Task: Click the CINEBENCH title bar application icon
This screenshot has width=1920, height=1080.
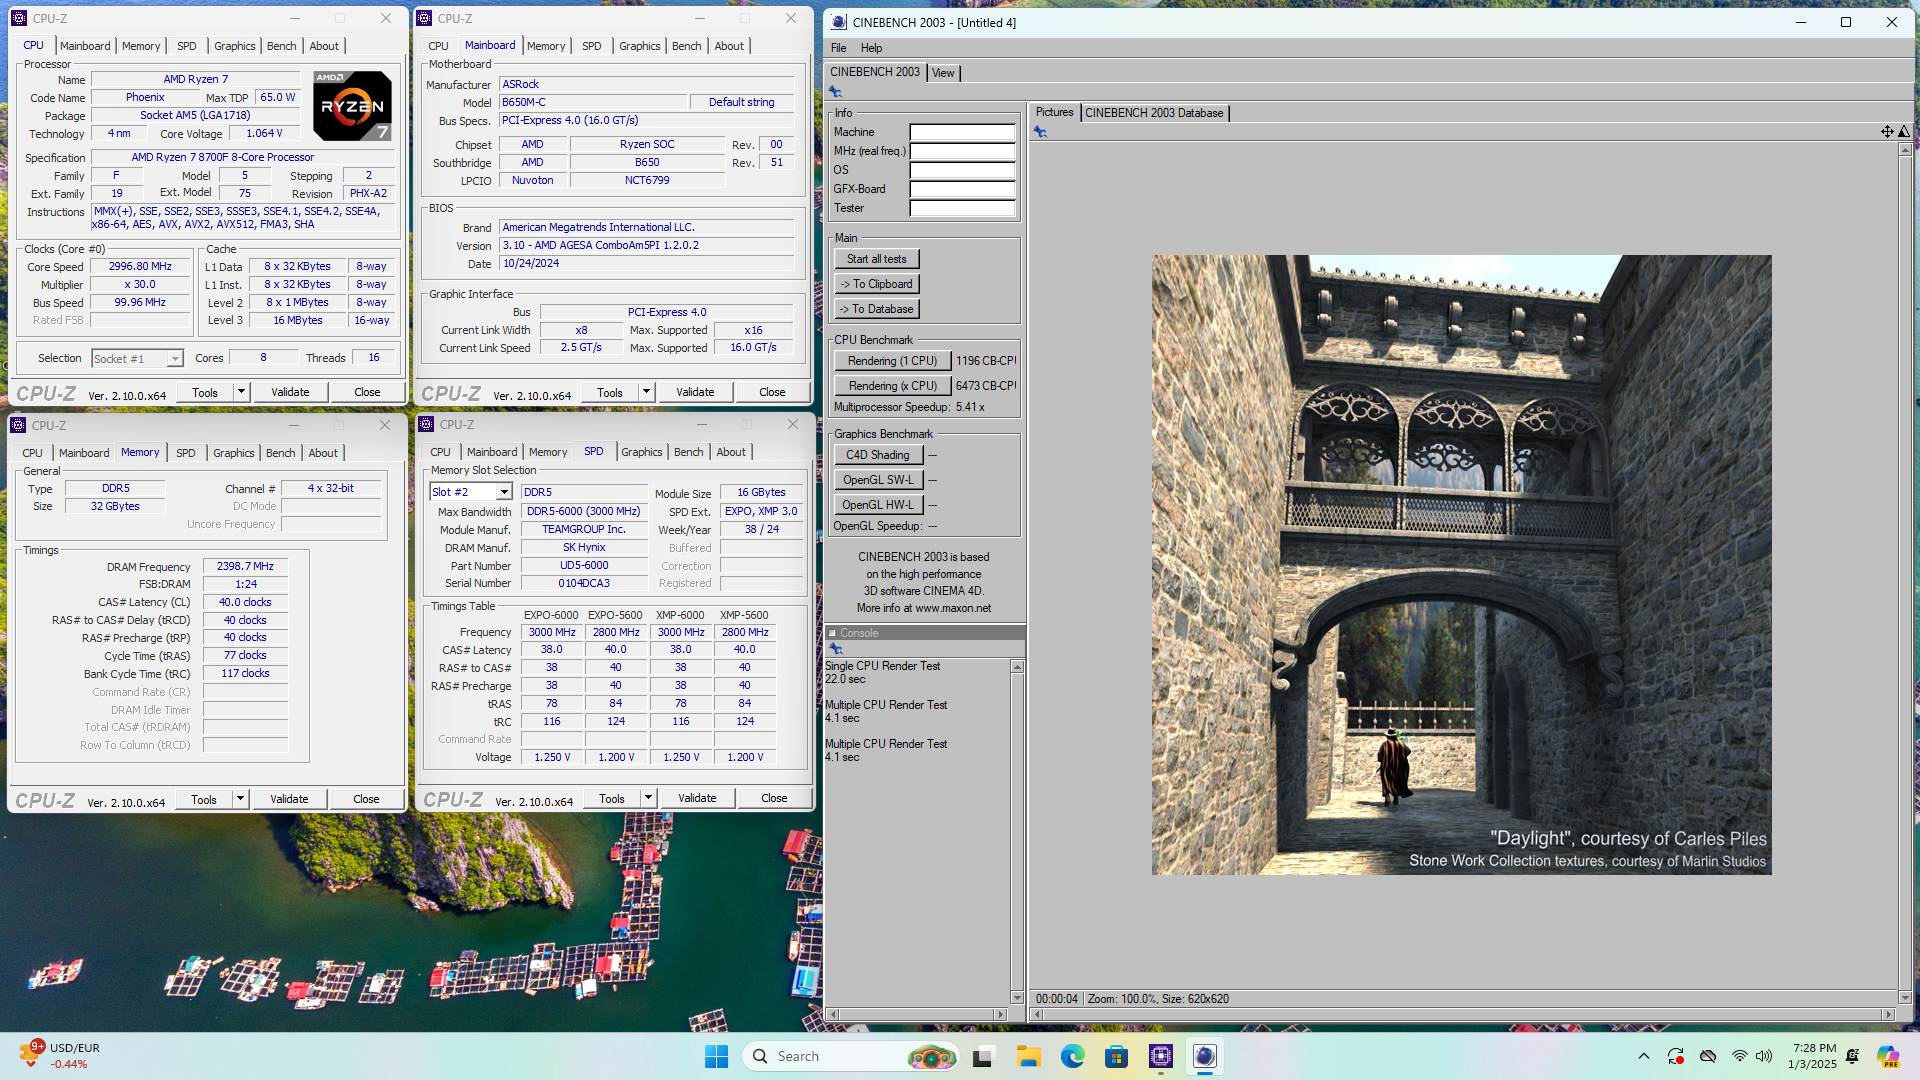Action: [x=838, y=22]
